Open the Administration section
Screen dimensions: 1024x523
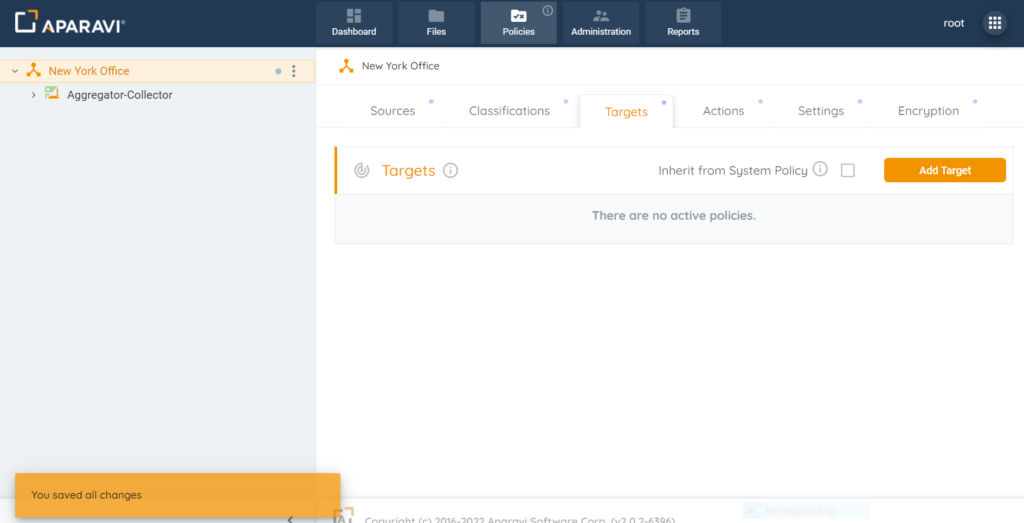(601, 22)
